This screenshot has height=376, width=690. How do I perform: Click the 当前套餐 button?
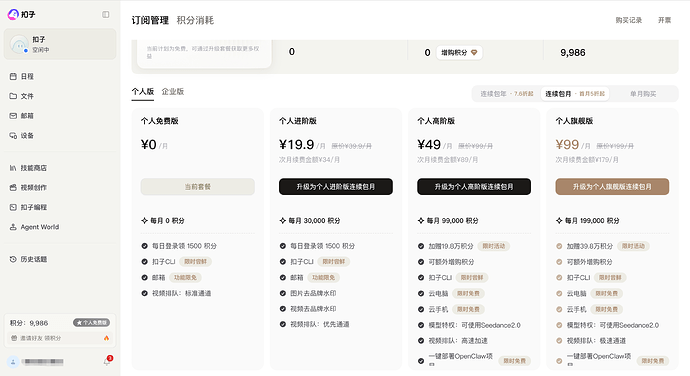198,187
